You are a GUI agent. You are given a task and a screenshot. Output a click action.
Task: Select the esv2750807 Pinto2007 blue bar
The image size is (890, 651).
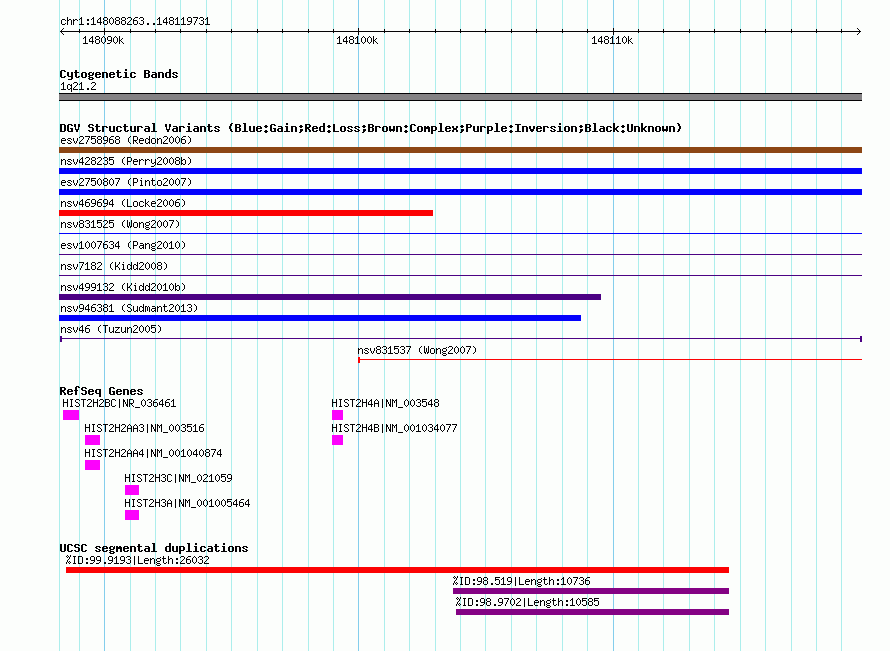click(460, 192)
